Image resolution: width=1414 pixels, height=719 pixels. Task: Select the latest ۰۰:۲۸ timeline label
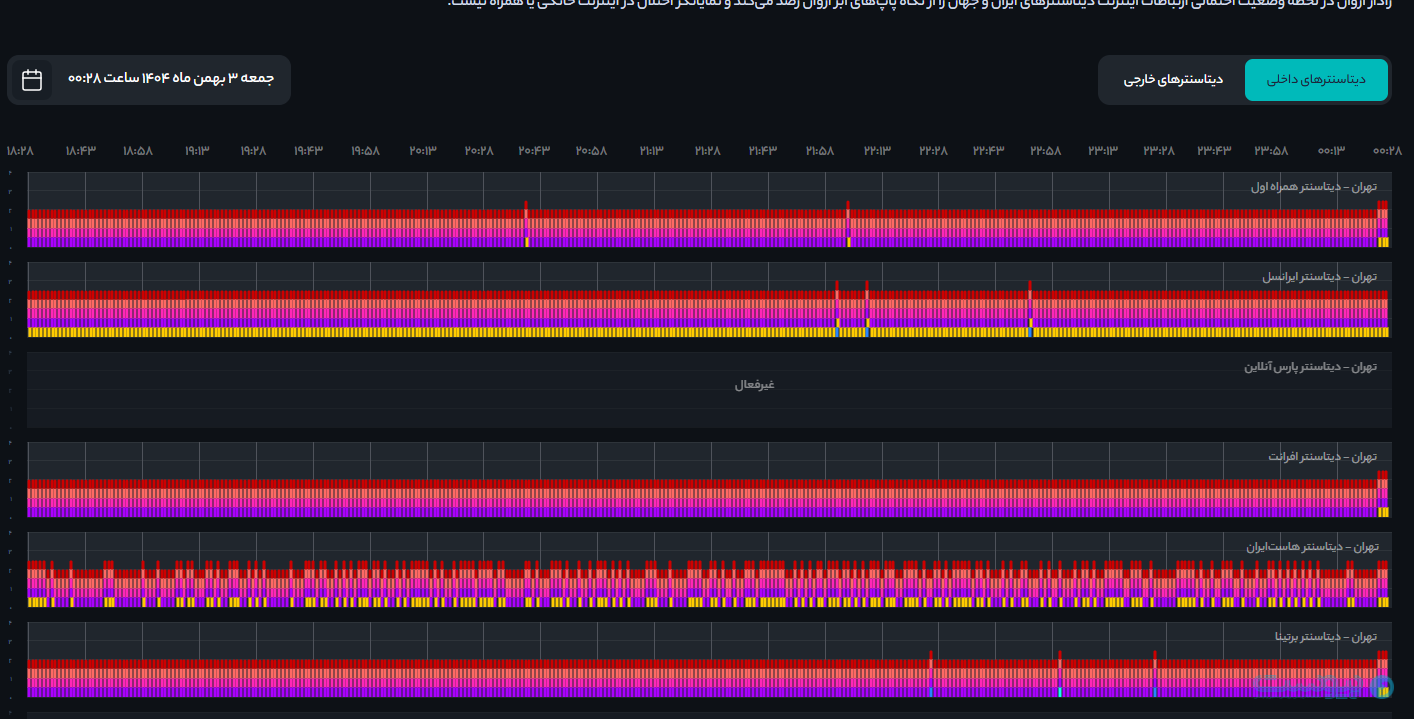(1387, 151)
